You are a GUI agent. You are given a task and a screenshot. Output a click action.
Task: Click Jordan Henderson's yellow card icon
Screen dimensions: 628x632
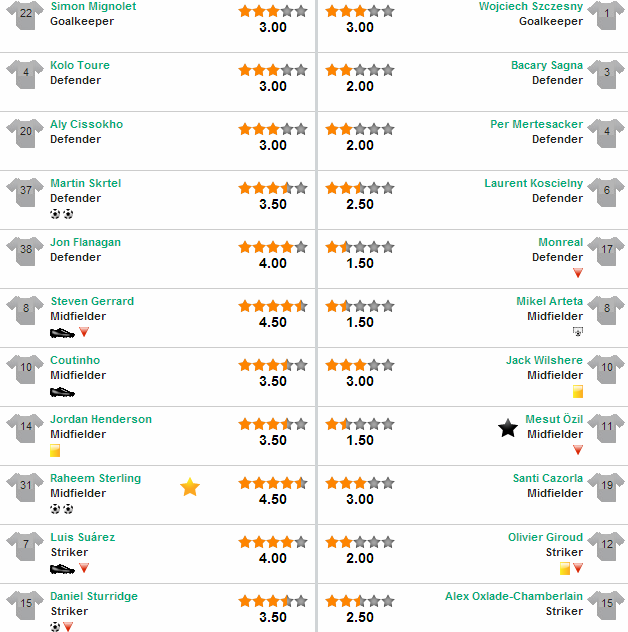coord(55,450)
